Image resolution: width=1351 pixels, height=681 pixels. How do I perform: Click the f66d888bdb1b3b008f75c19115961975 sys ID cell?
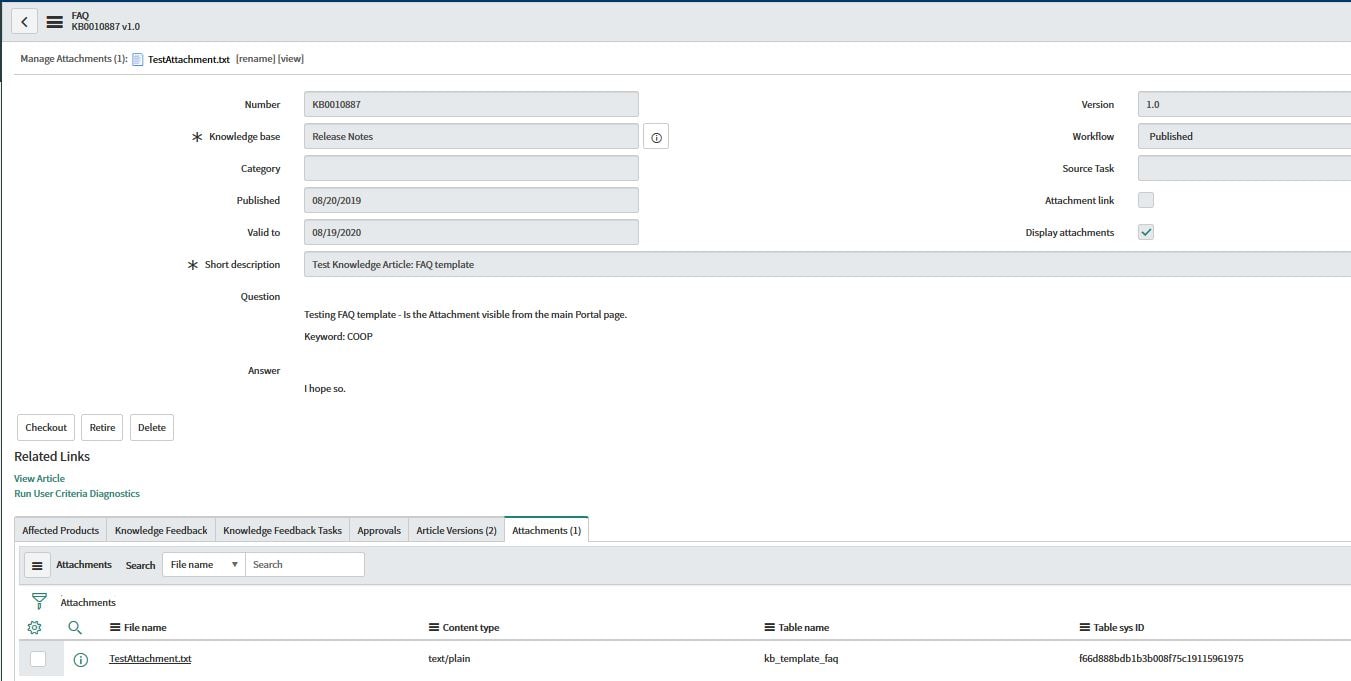pyautogui.click(x=1161, y=659)
